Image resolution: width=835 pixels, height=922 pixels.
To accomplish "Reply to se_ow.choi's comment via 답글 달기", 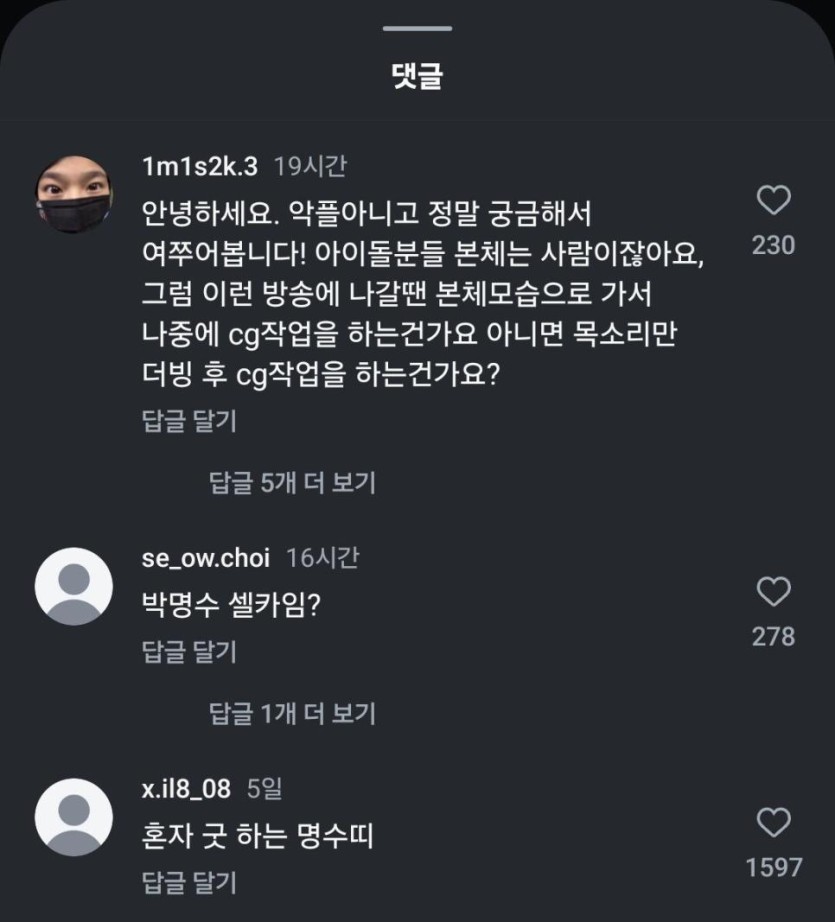I will (190, 652).
